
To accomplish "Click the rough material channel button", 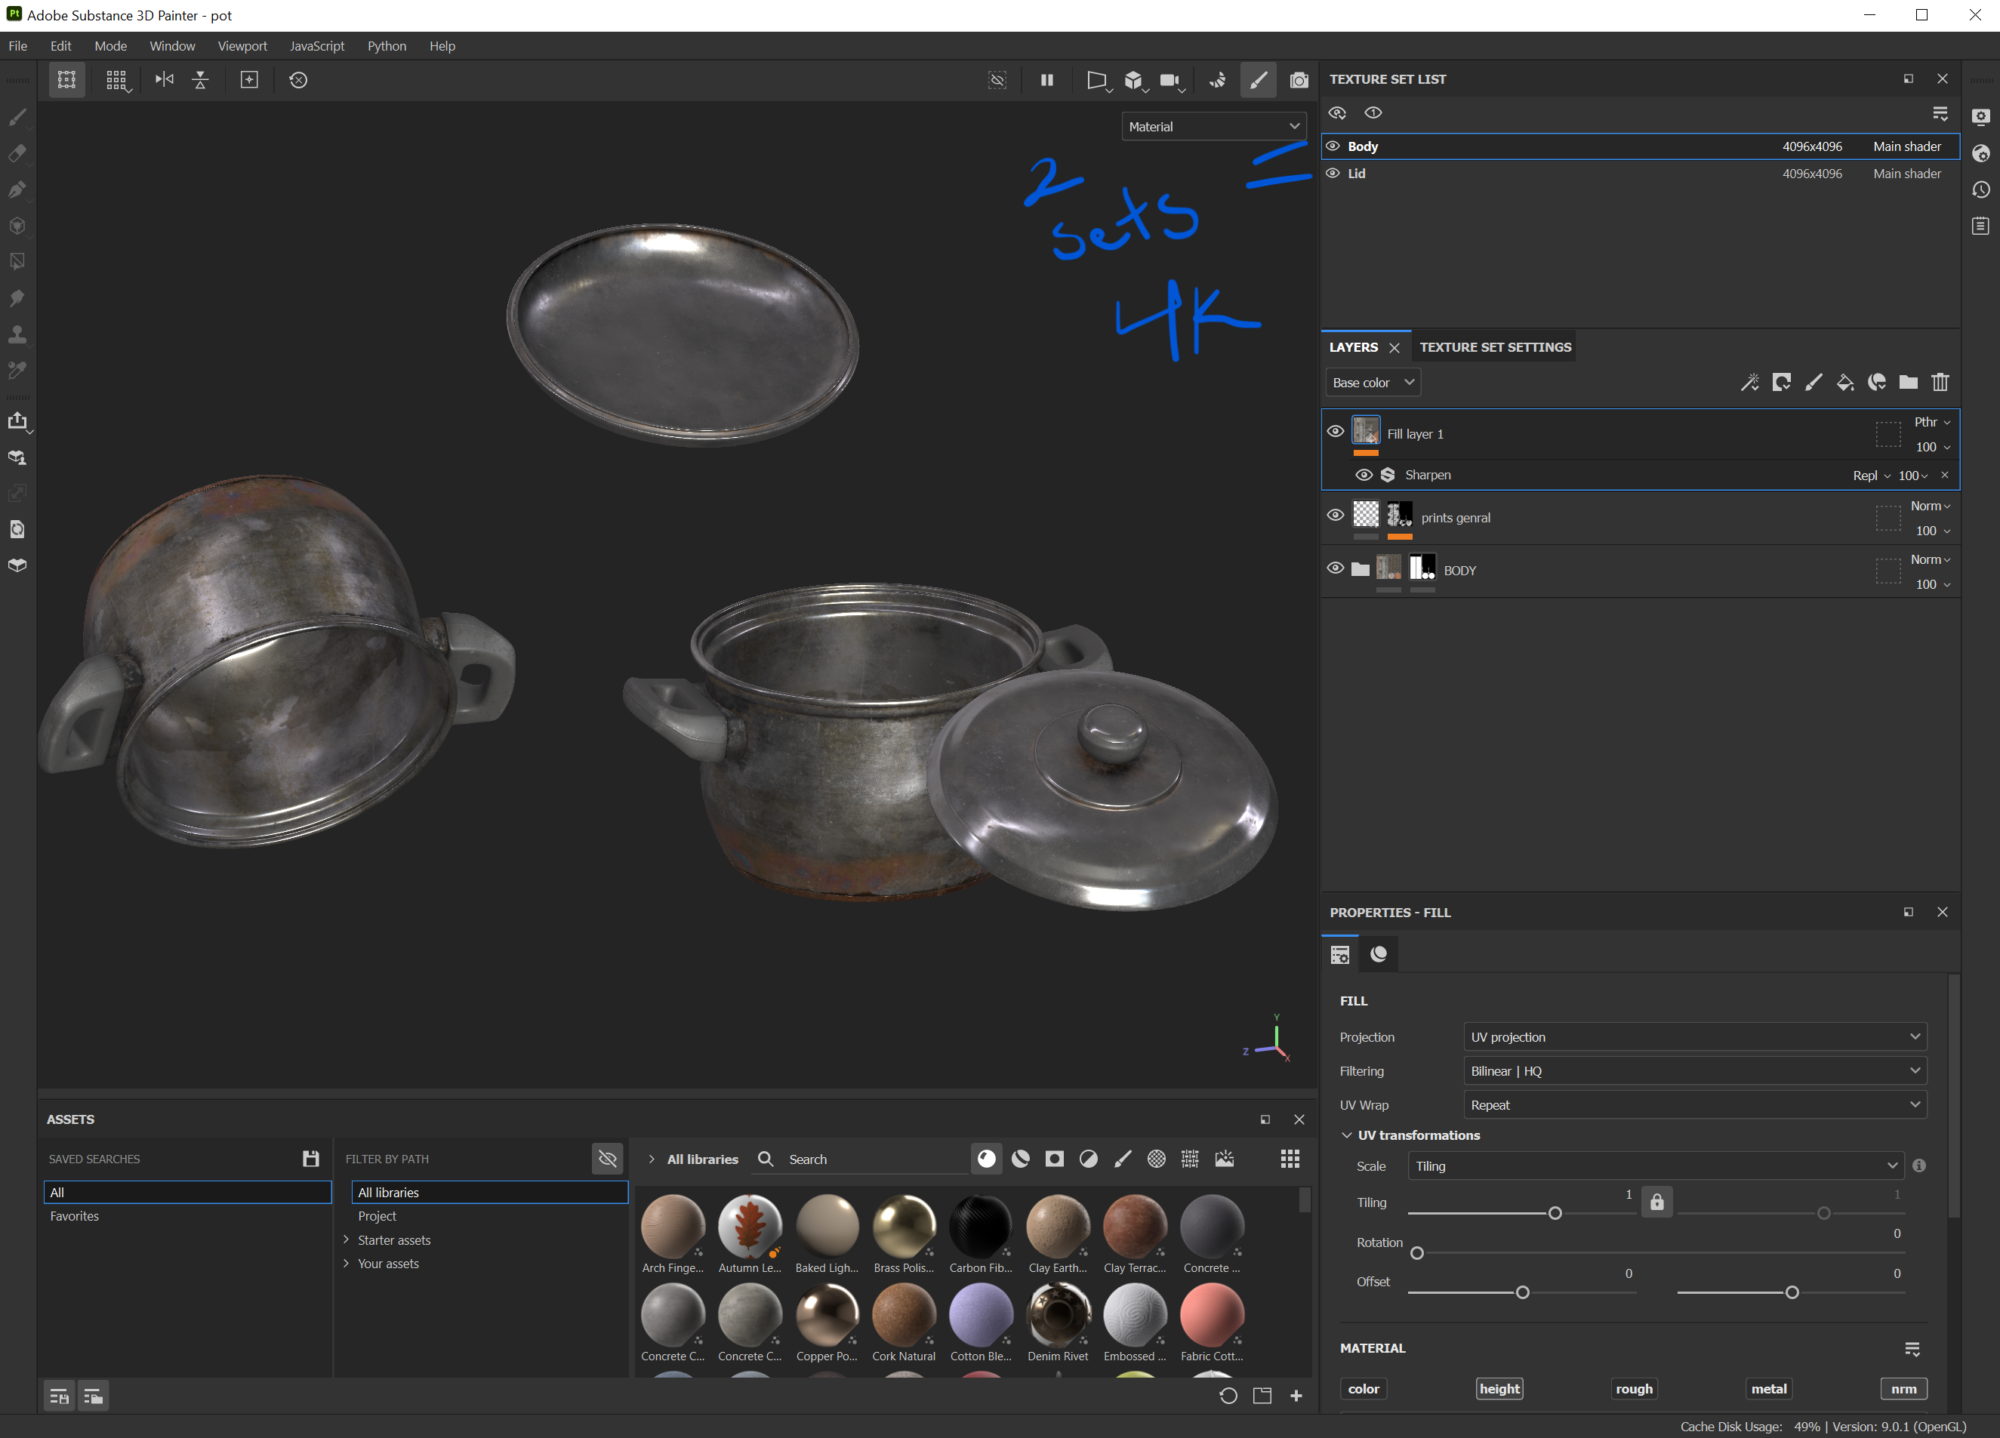I will pyautogui.click(x=1634, y=1388).
